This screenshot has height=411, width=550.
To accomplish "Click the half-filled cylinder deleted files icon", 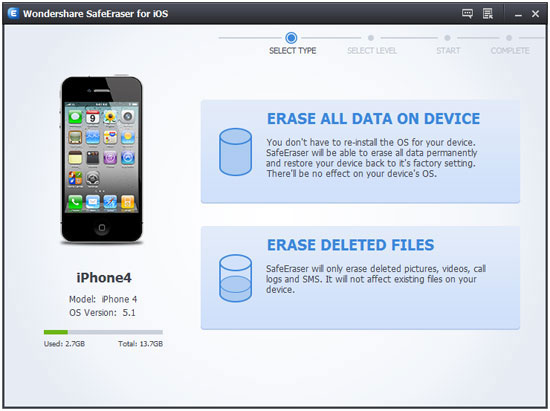I will [235, 278].
